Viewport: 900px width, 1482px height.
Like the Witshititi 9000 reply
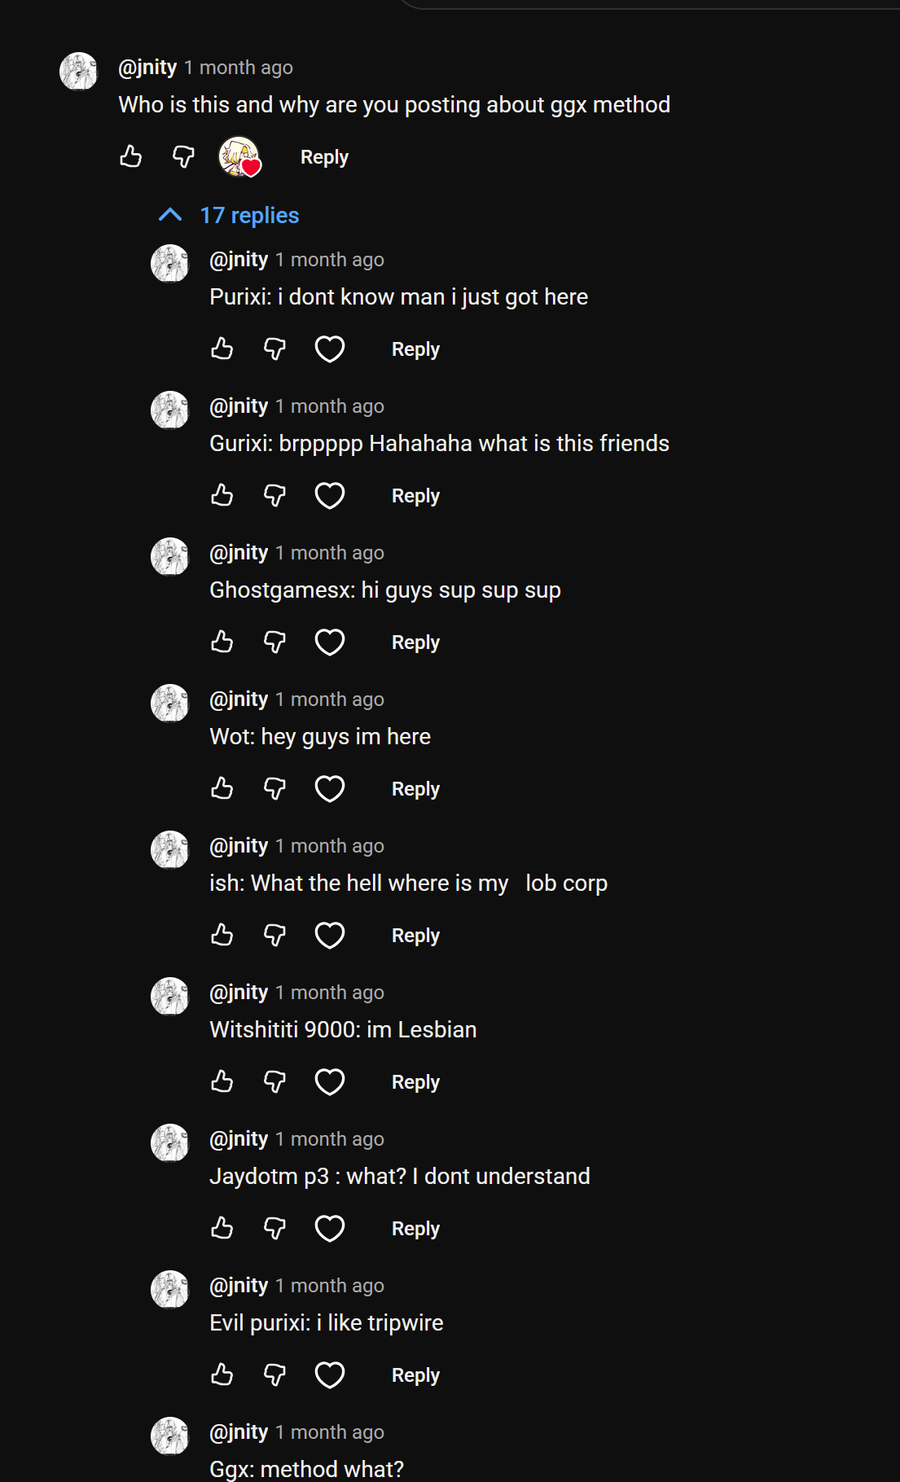tap(222, 1081)
